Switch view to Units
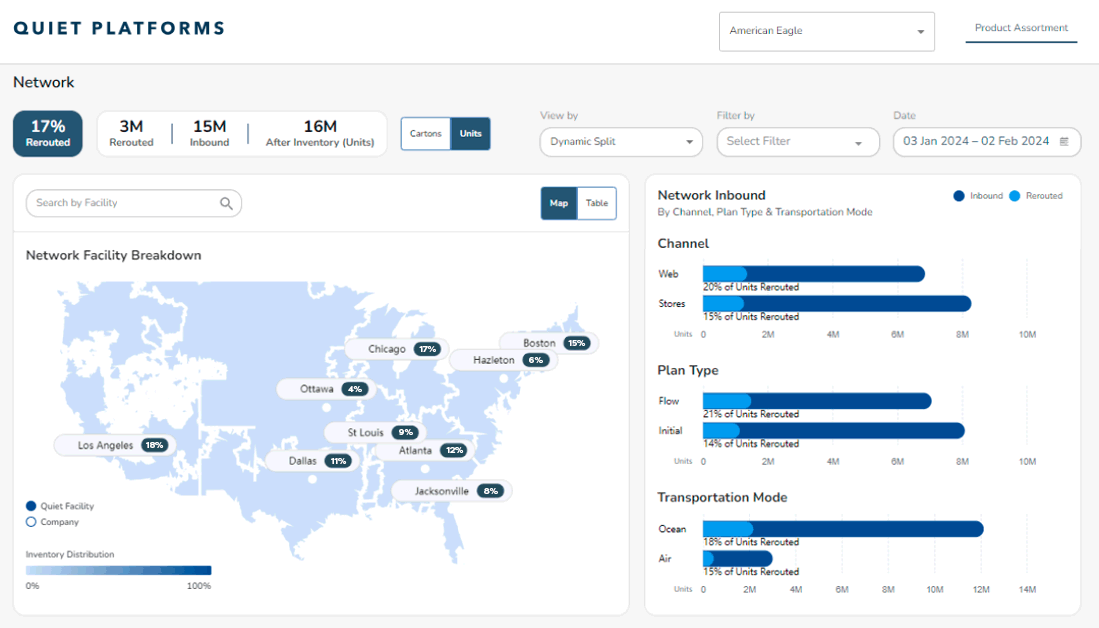The width and height of the screenshot is (1099, 628). [470, 134]
